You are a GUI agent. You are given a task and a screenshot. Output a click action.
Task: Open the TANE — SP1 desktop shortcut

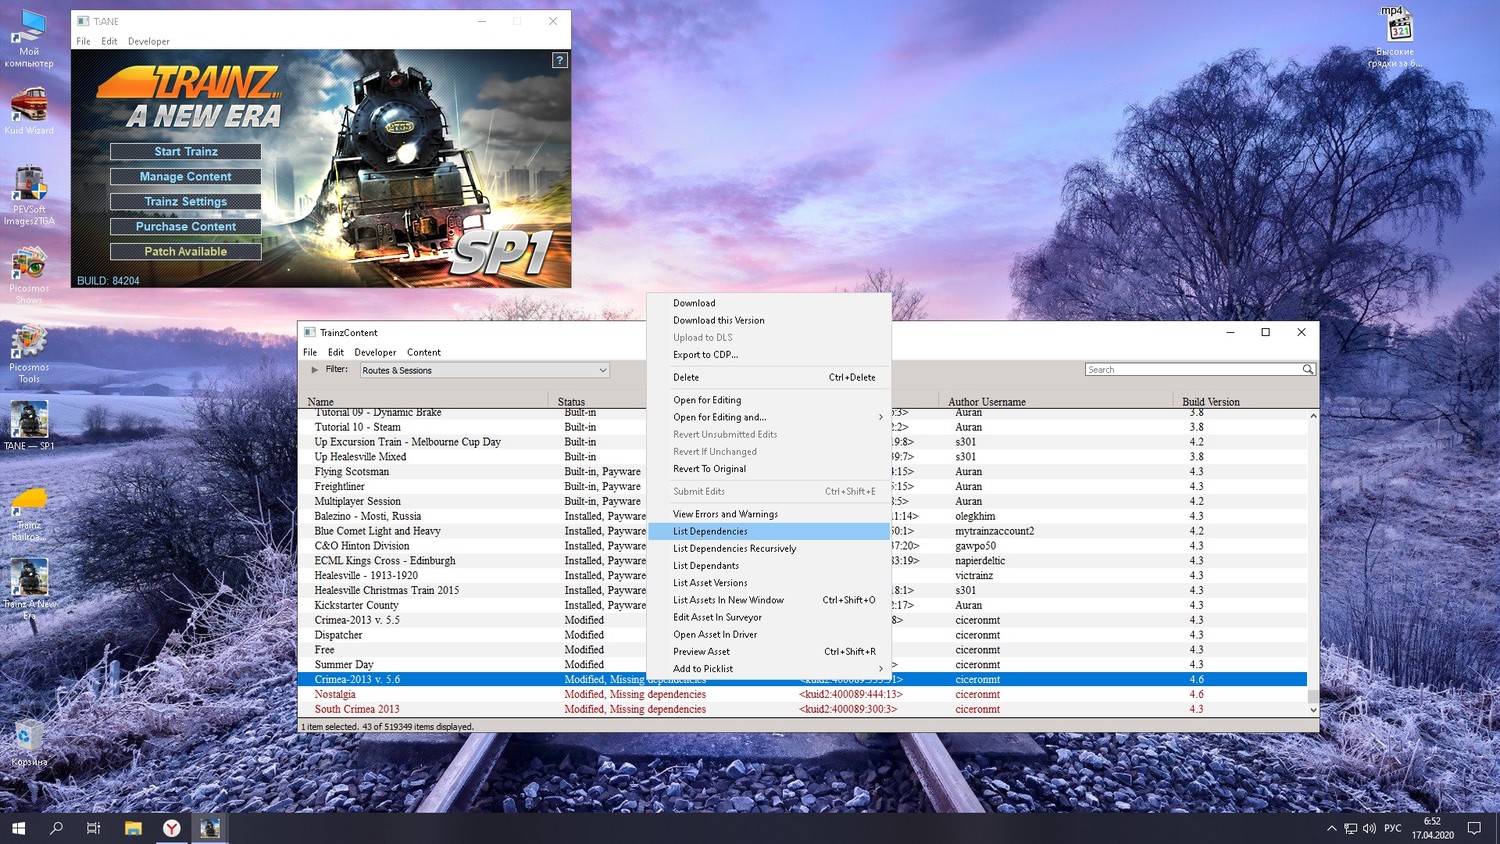pos(29,426)
